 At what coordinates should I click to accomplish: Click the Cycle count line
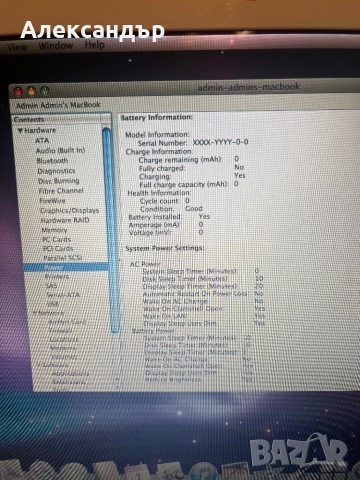(x=165, y=201)
